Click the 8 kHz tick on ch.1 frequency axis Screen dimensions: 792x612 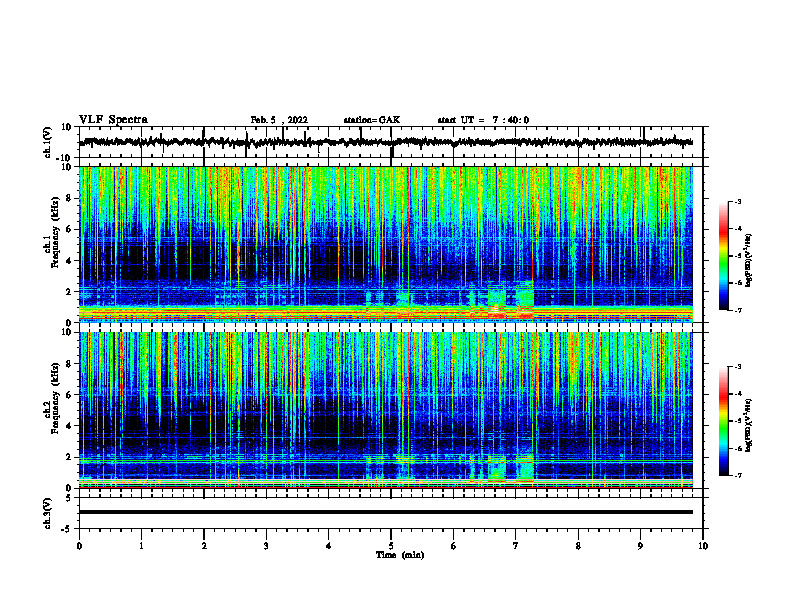click(x=69, y=198)
